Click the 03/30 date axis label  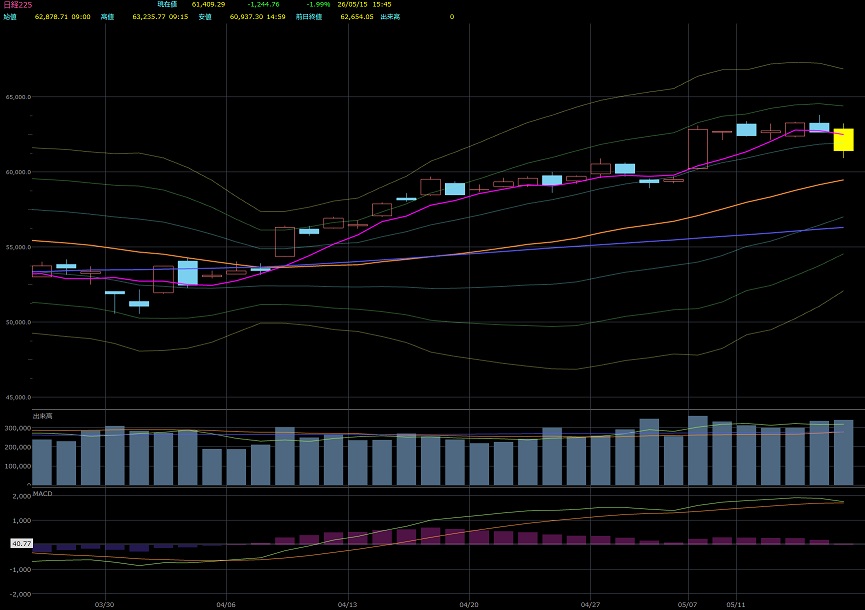click(x=104, y=604)
